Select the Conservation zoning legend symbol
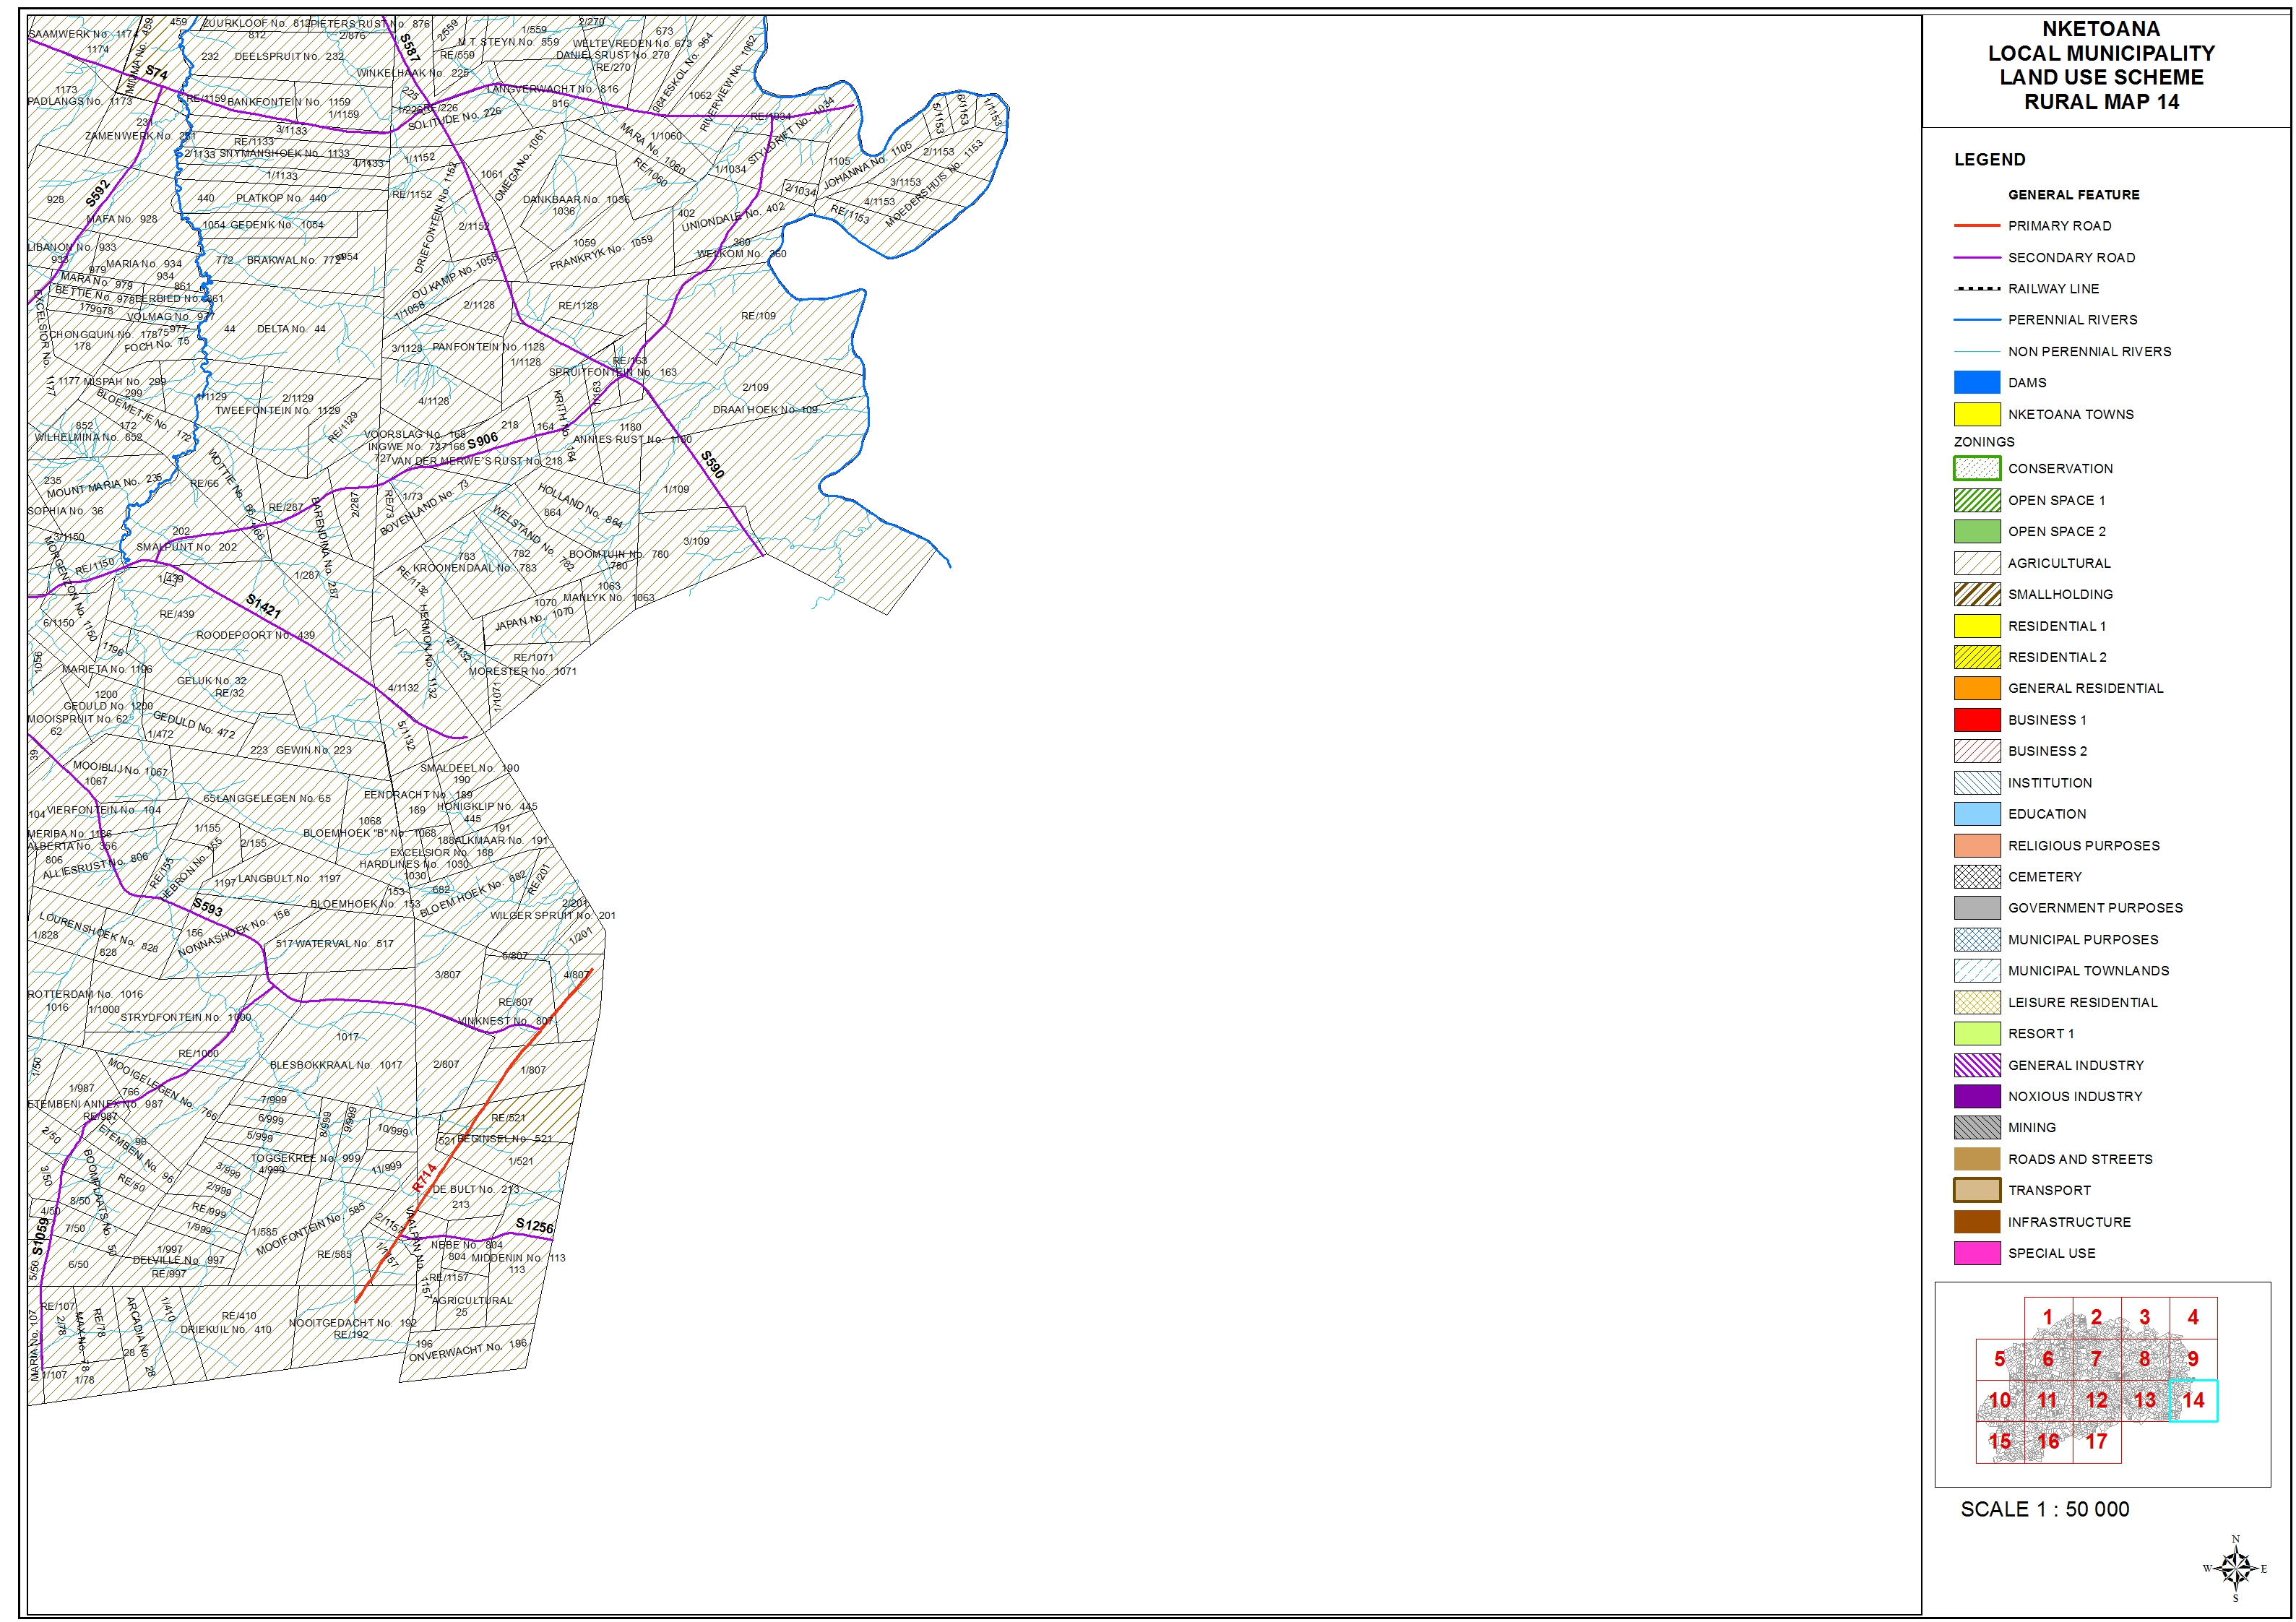The image size is (2296, 1622). click(1976, 468)
